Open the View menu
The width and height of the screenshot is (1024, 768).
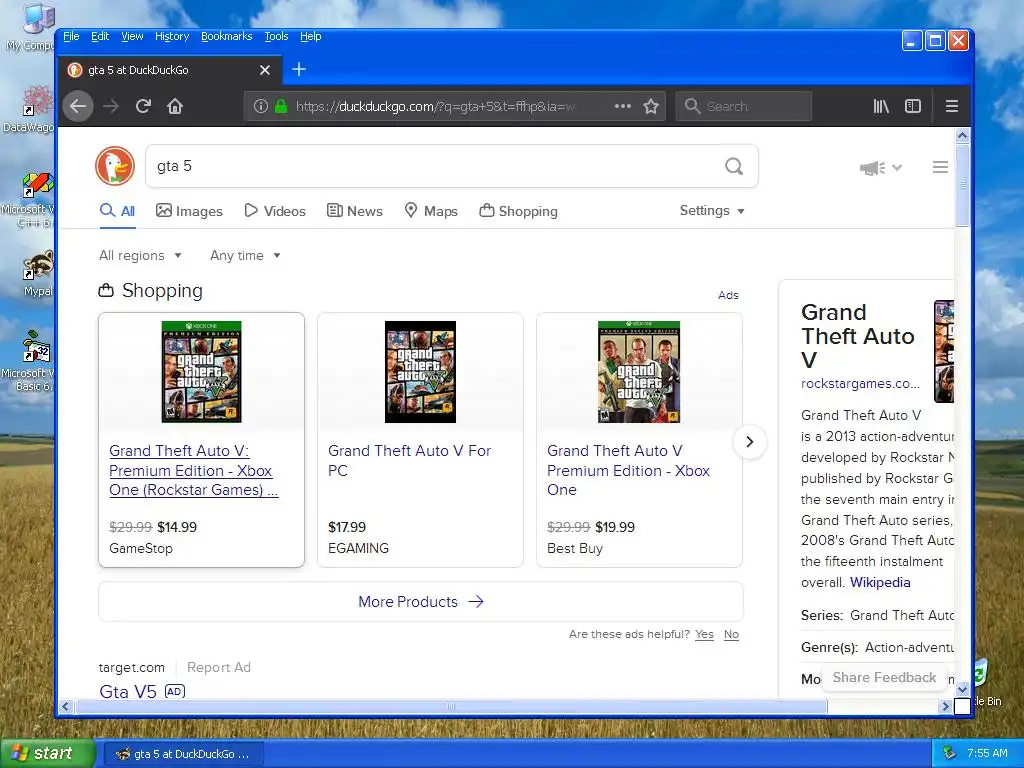coord(132,36)
